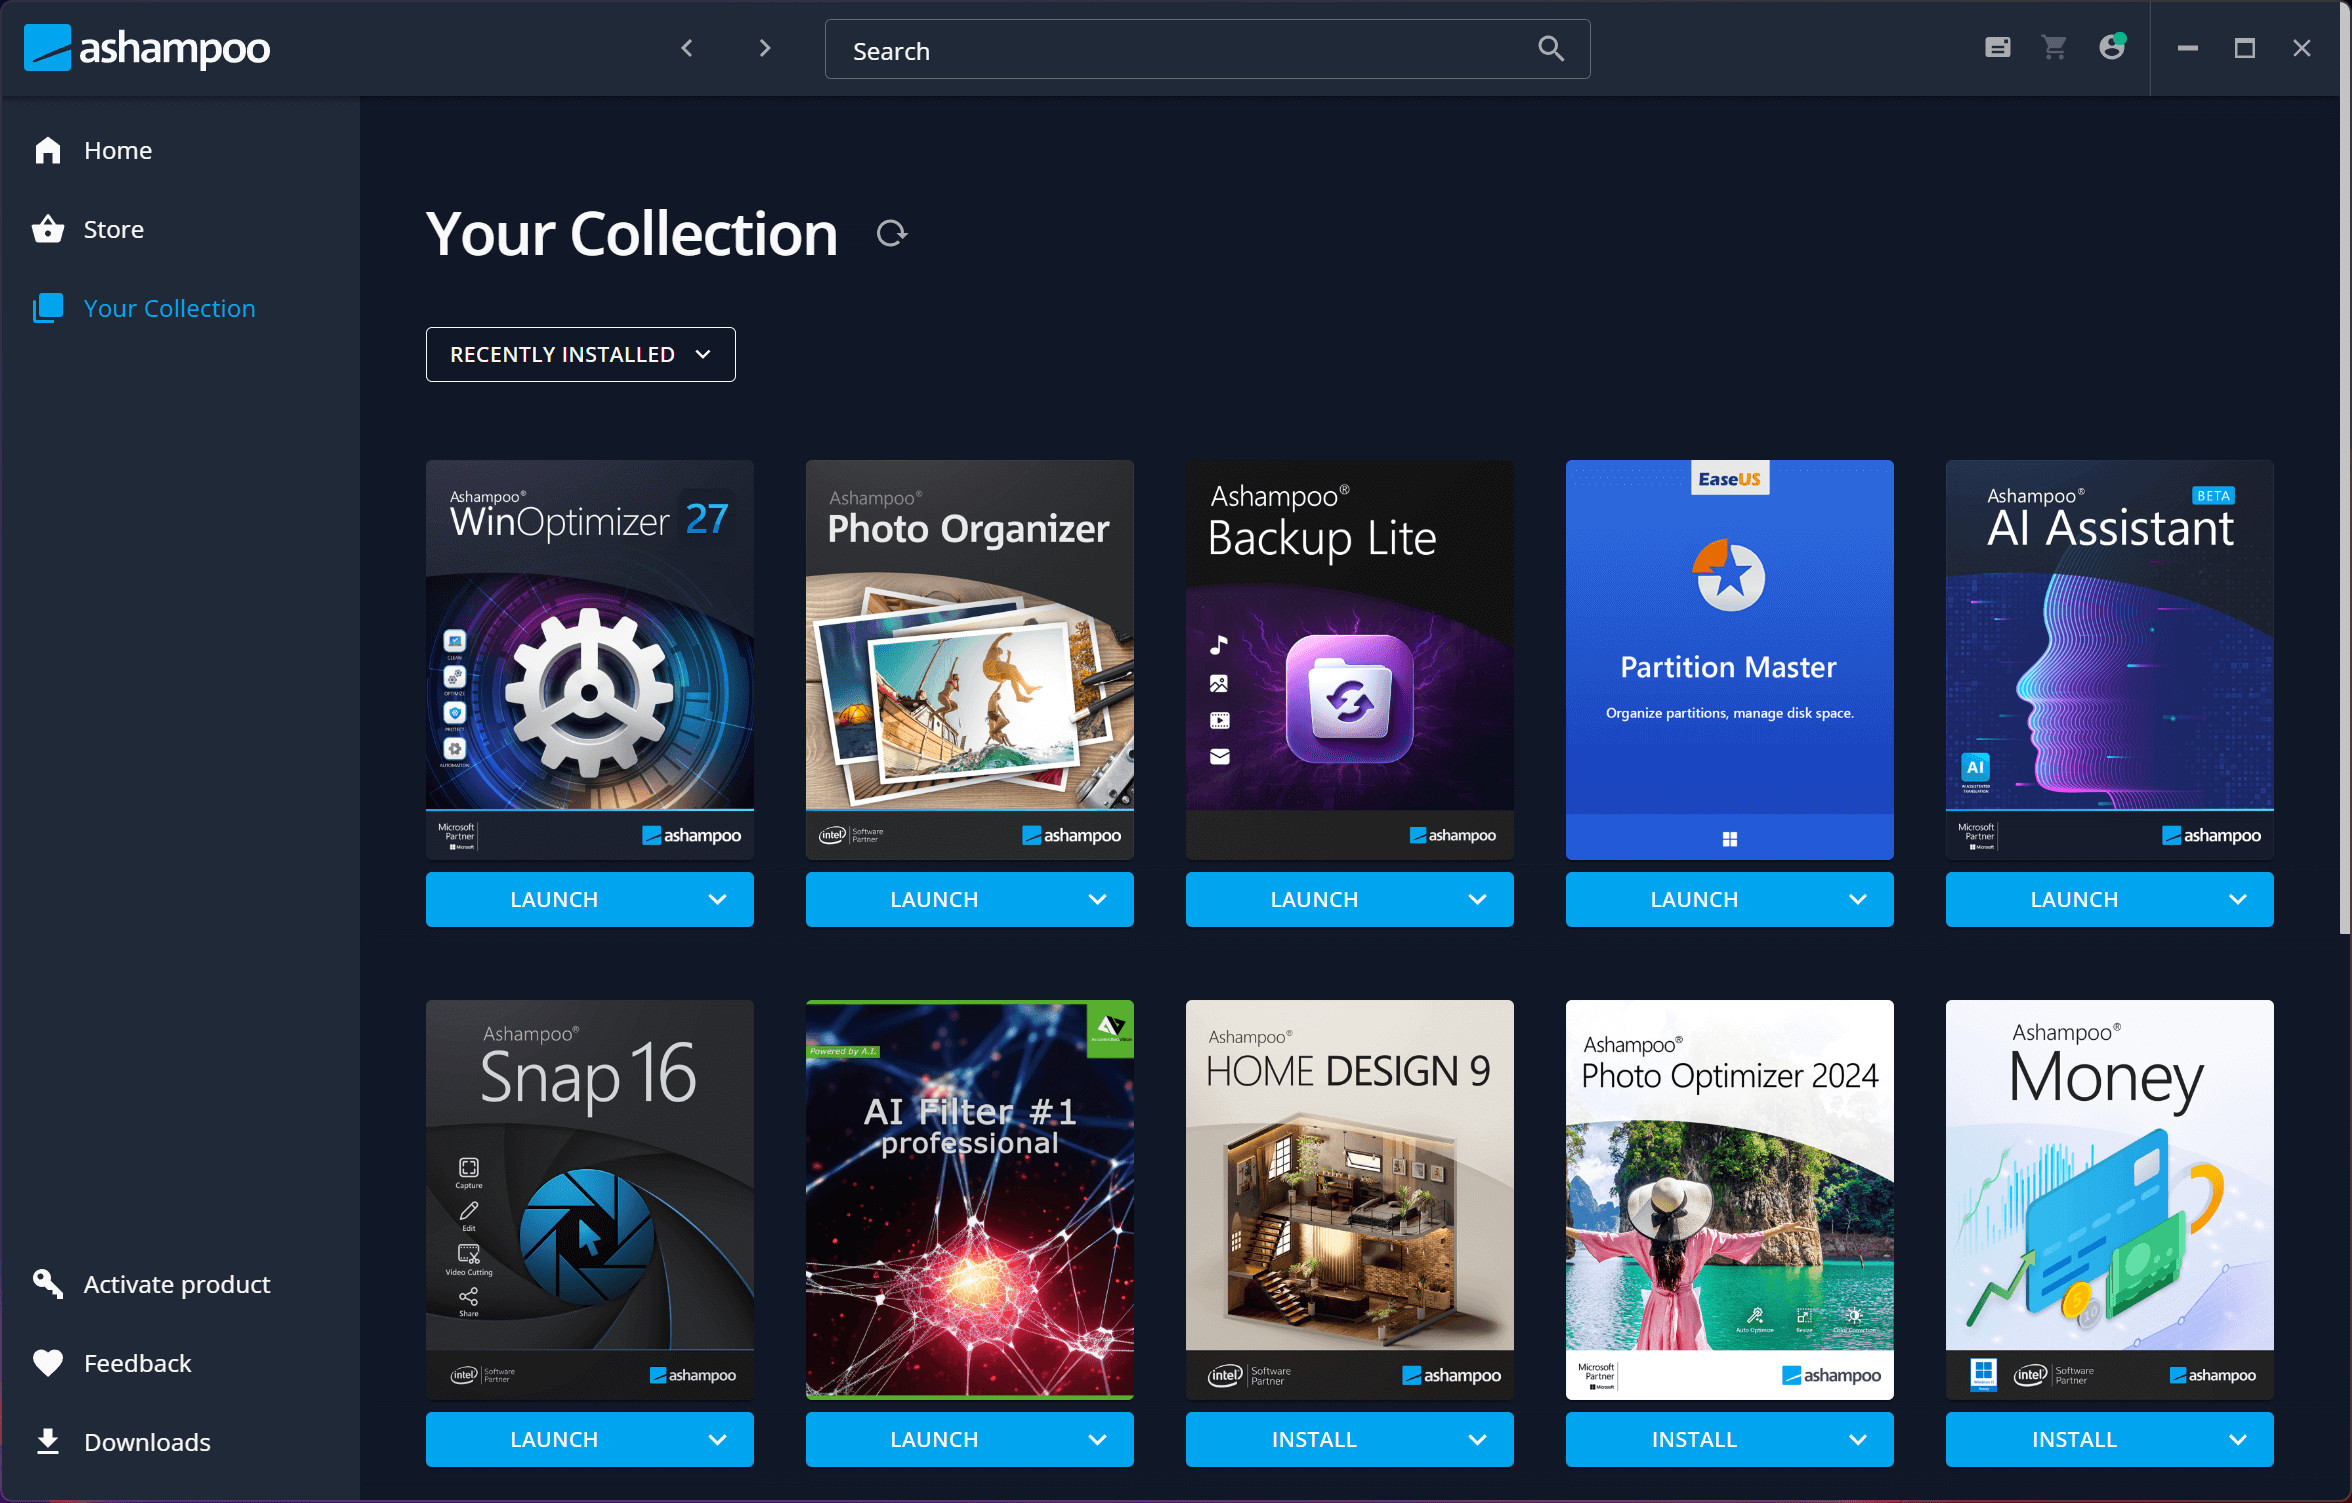Select Your Collection in sidebar
The image size is (2352, 1503).
coord(170,308)
